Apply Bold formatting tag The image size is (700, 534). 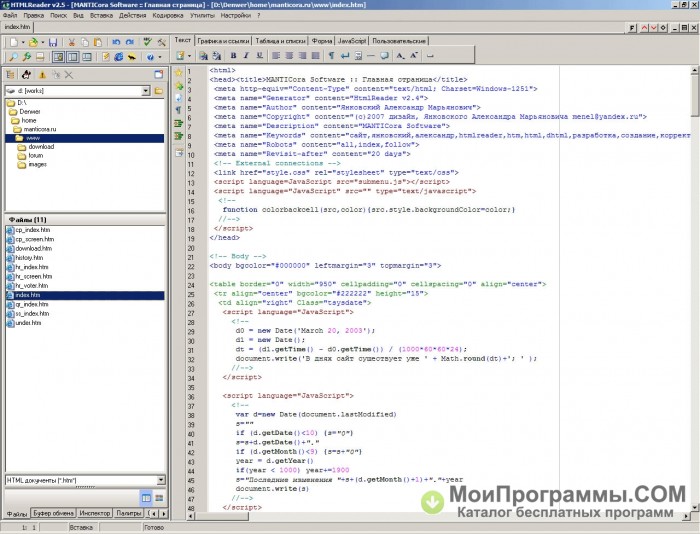[x=233, y=55]
